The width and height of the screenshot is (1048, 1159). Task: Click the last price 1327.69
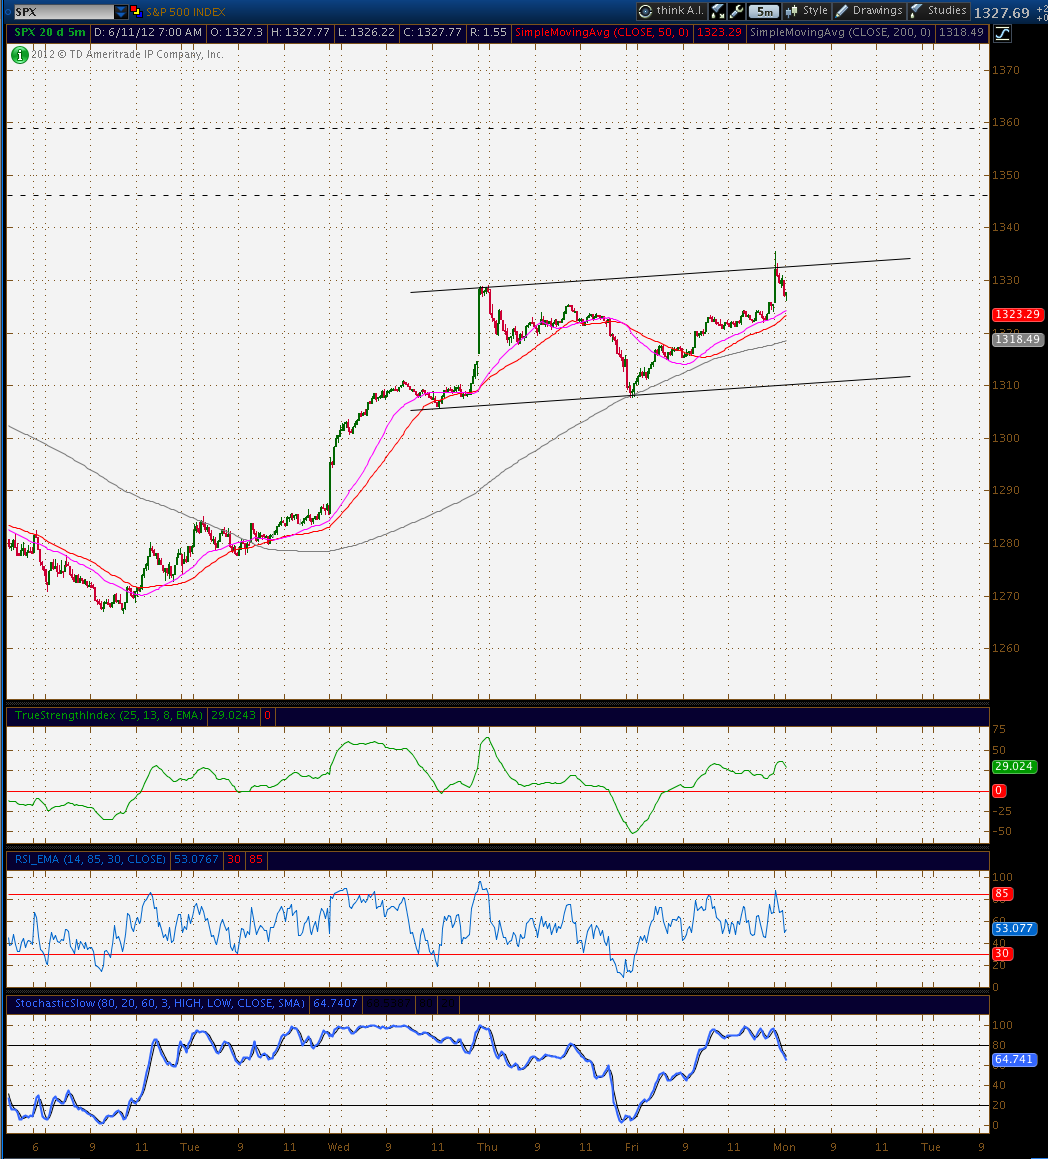coord(1001,13)
